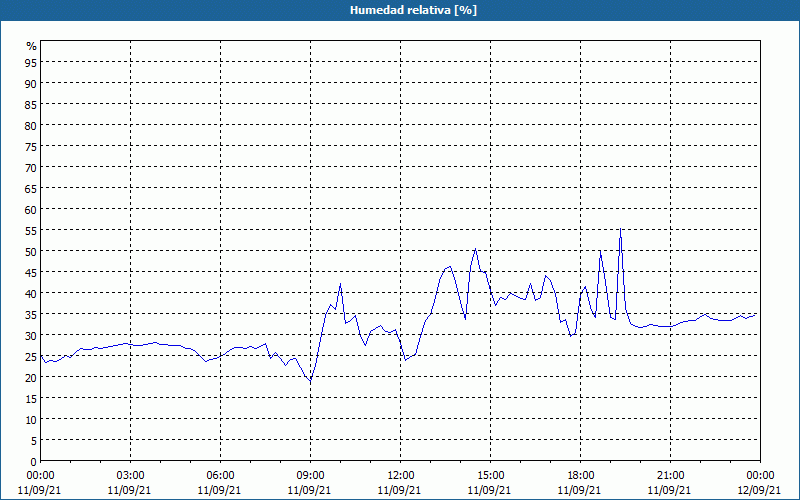This screenshot has width=800, height=500.
Task: Pick the 75 humidity axis label
Action: click(31, 146)
